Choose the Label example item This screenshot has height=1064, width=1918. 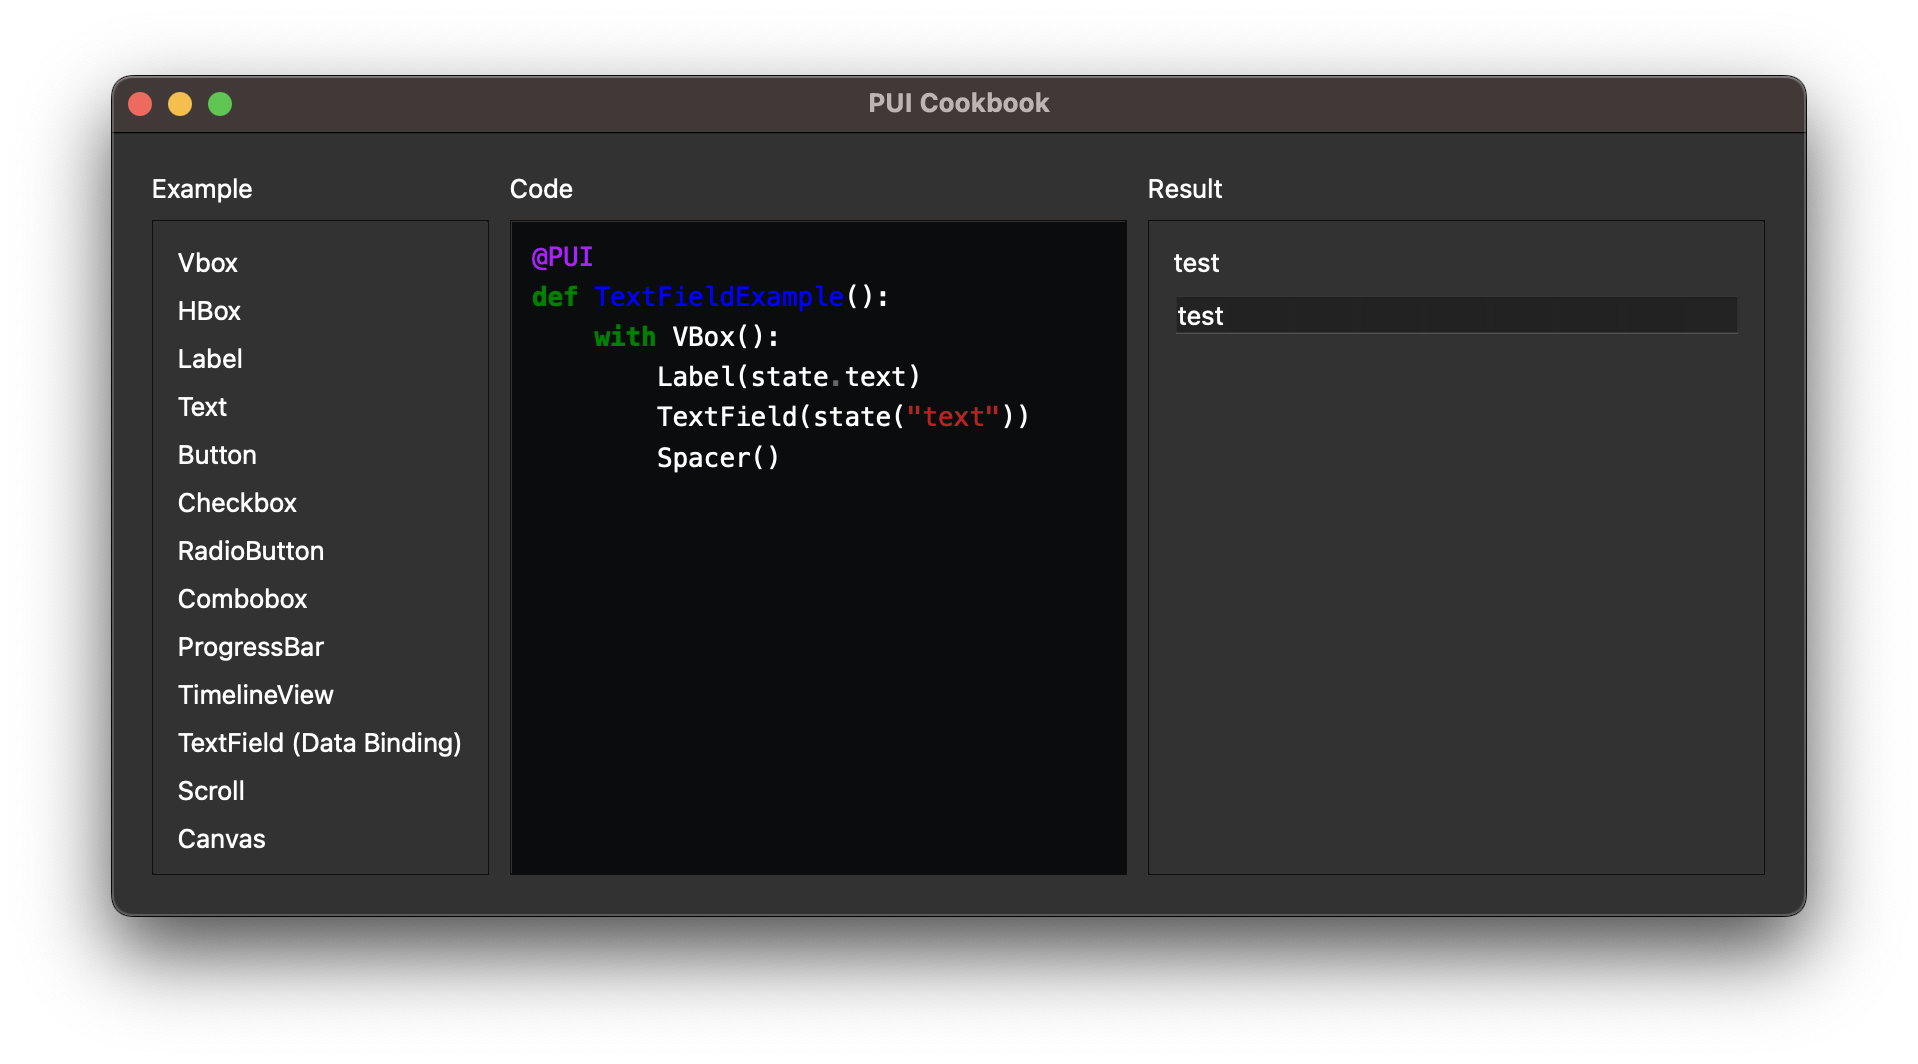click(x=210, y=359)
